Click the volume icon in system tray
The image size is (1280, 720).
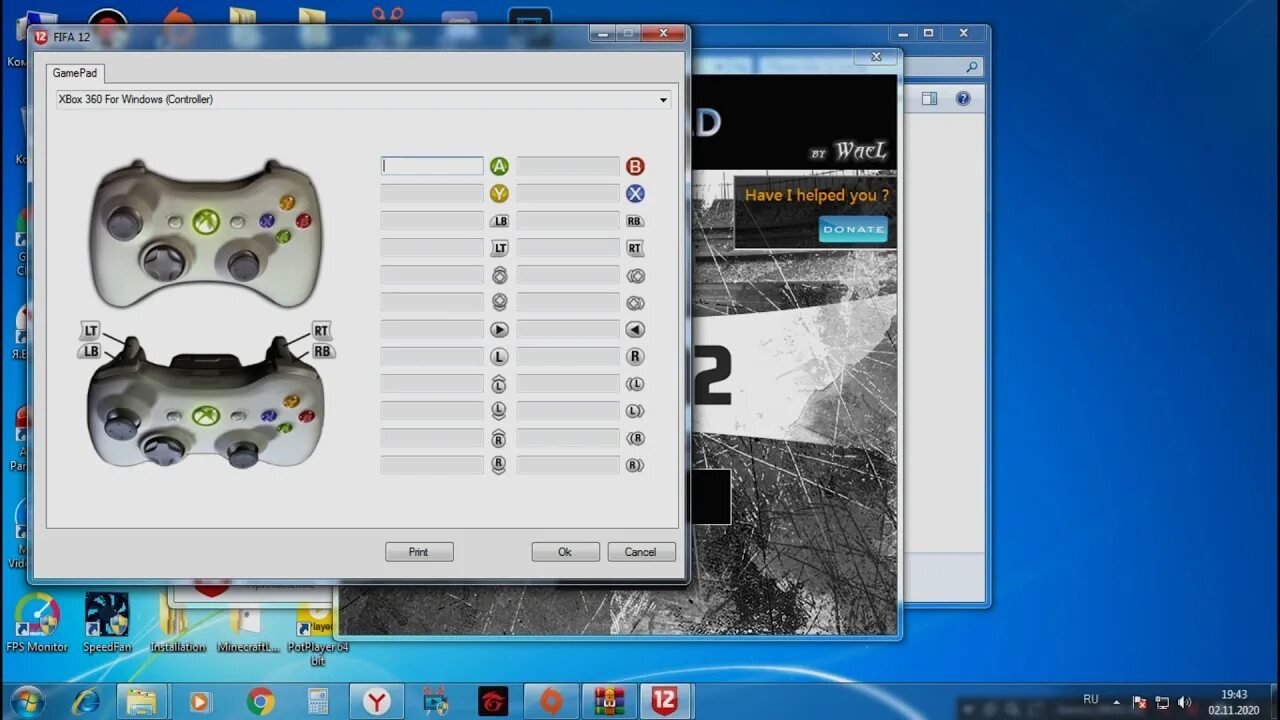click(1185, 702)
